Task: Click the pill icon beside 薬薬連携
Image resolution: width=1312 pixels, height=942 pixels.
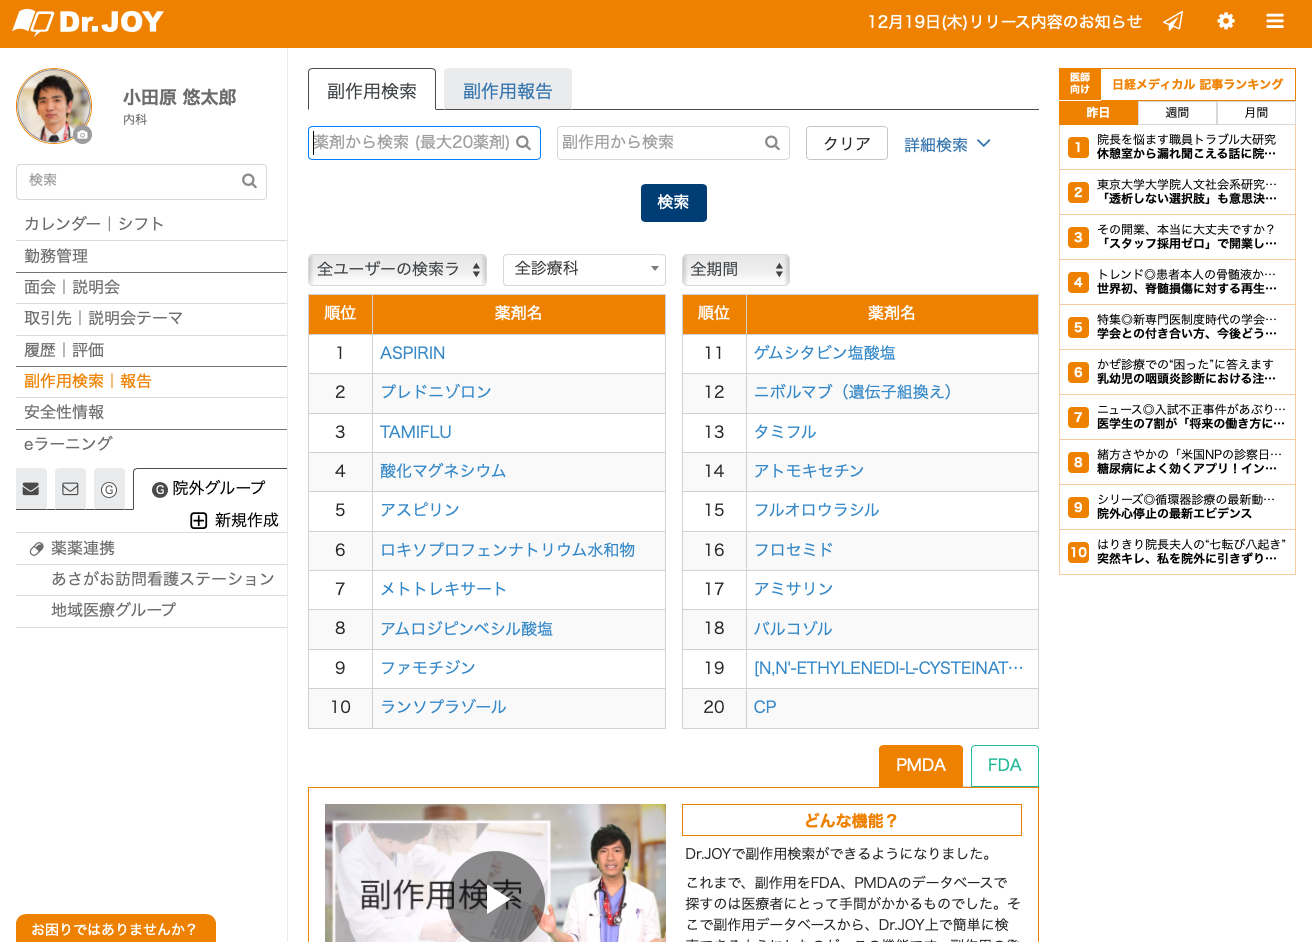Action: point(37,548)
